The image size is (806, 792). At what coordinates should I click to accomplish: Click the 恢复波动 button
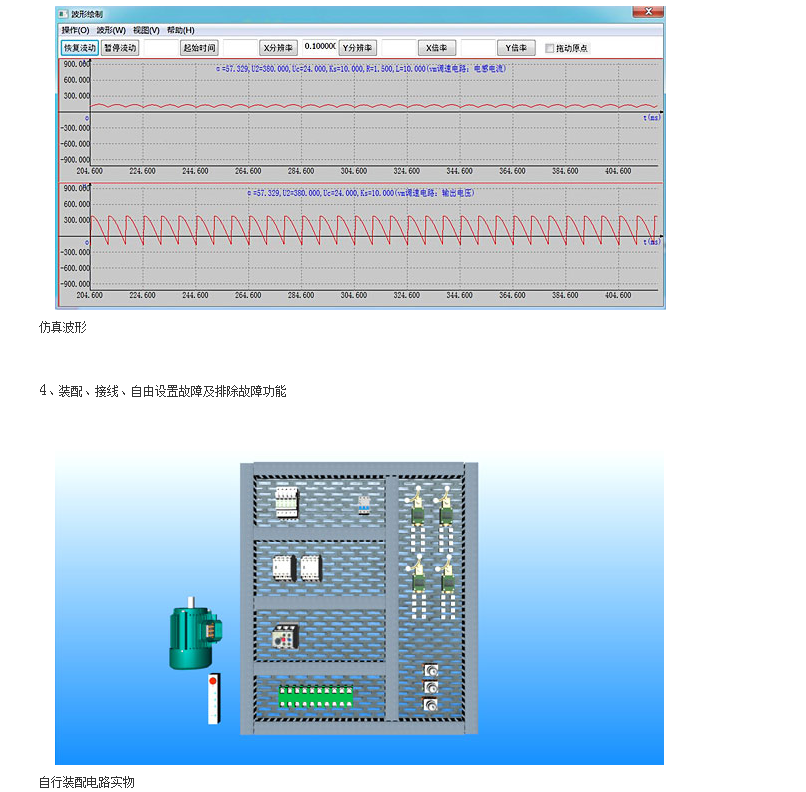(x=80, y=48)
